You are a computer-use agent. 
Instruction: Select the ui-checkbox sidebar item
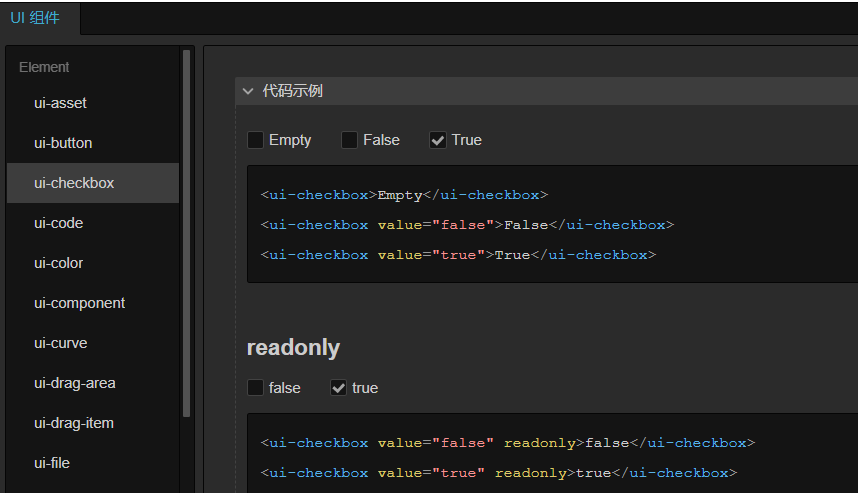[74, 183]
